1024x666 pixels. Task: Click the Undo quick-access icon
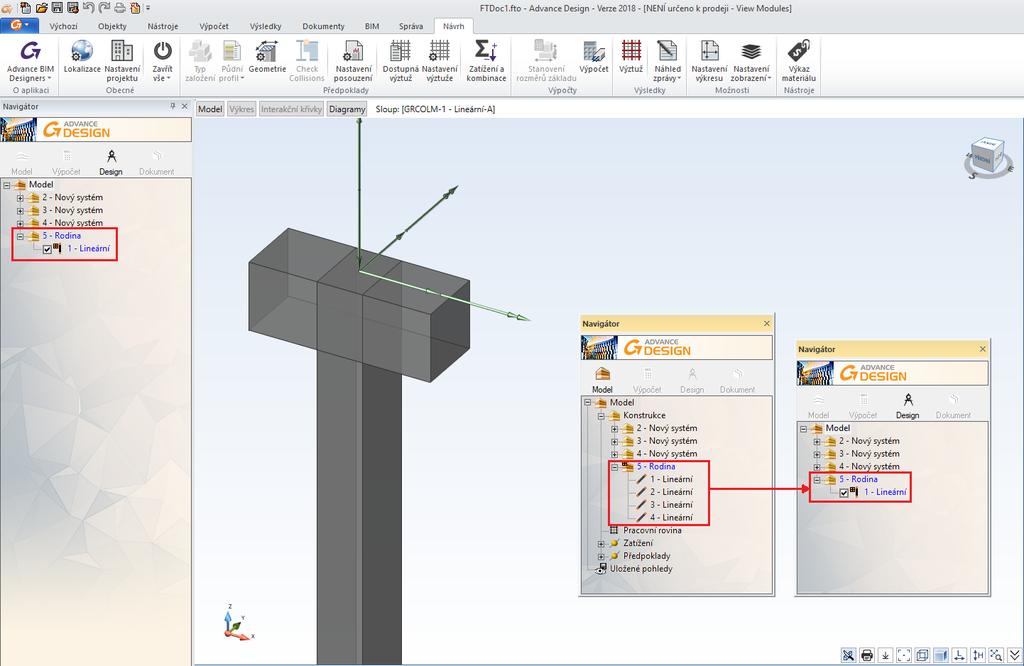pyautogui.click(x=88, y=8)
